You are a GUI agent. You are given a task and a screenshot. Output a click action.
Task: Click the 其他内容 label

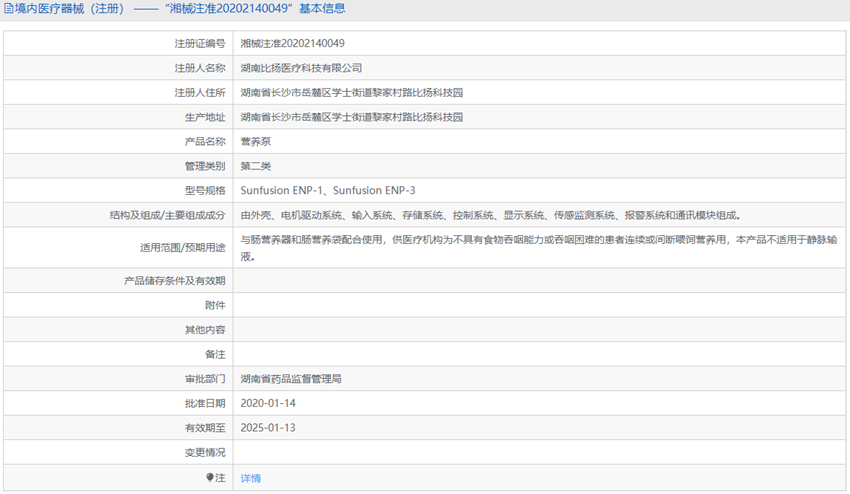(205, 330)
